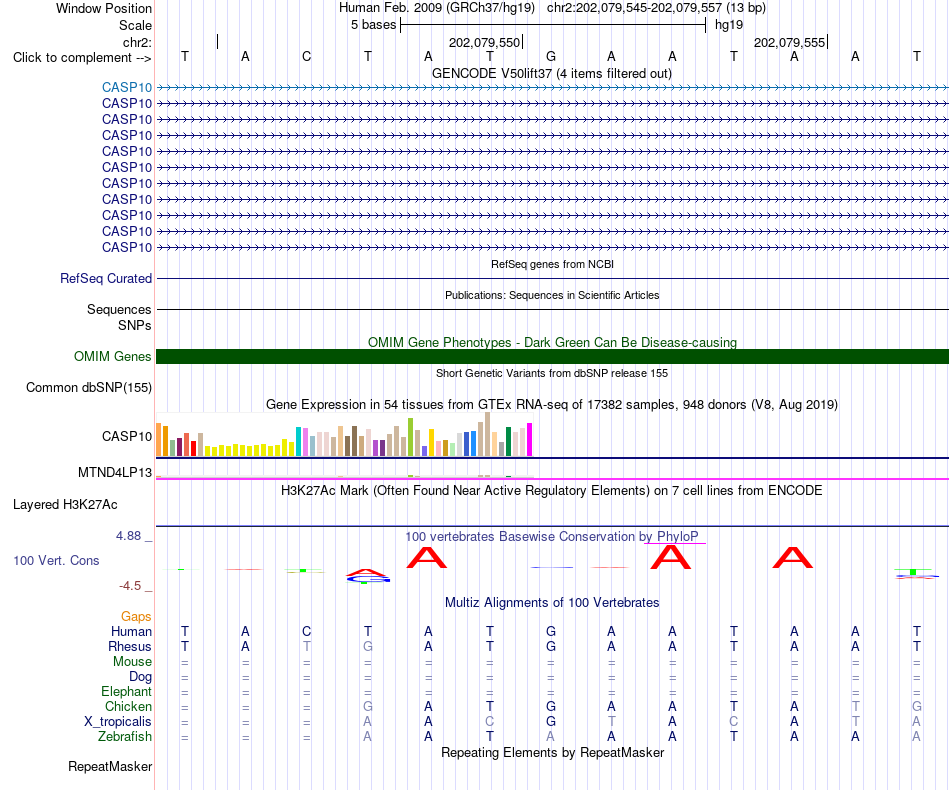Click the Scale label
This screenshot has width=950, height=790.
pos(135,25)
